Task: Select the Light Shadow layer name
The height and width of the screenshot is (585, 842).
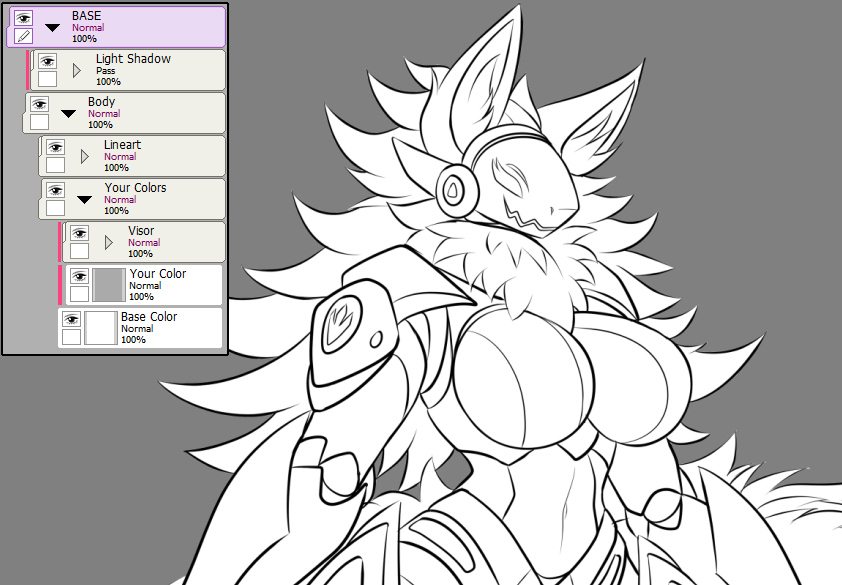Action: [133, 59]
